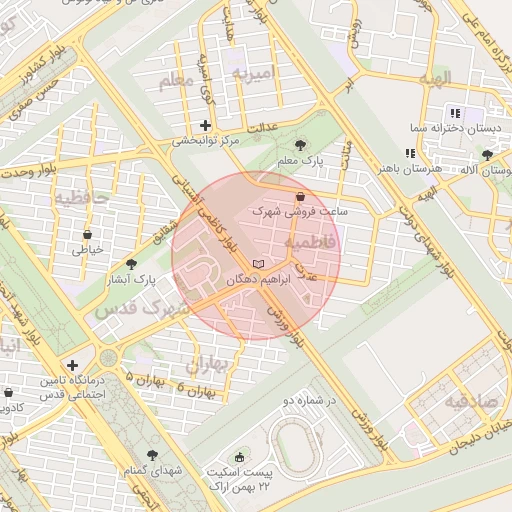This screenshot has height=512, width=512.
Task: Click the tree icon for شهدای گمنام
Action: click(152, 455)
